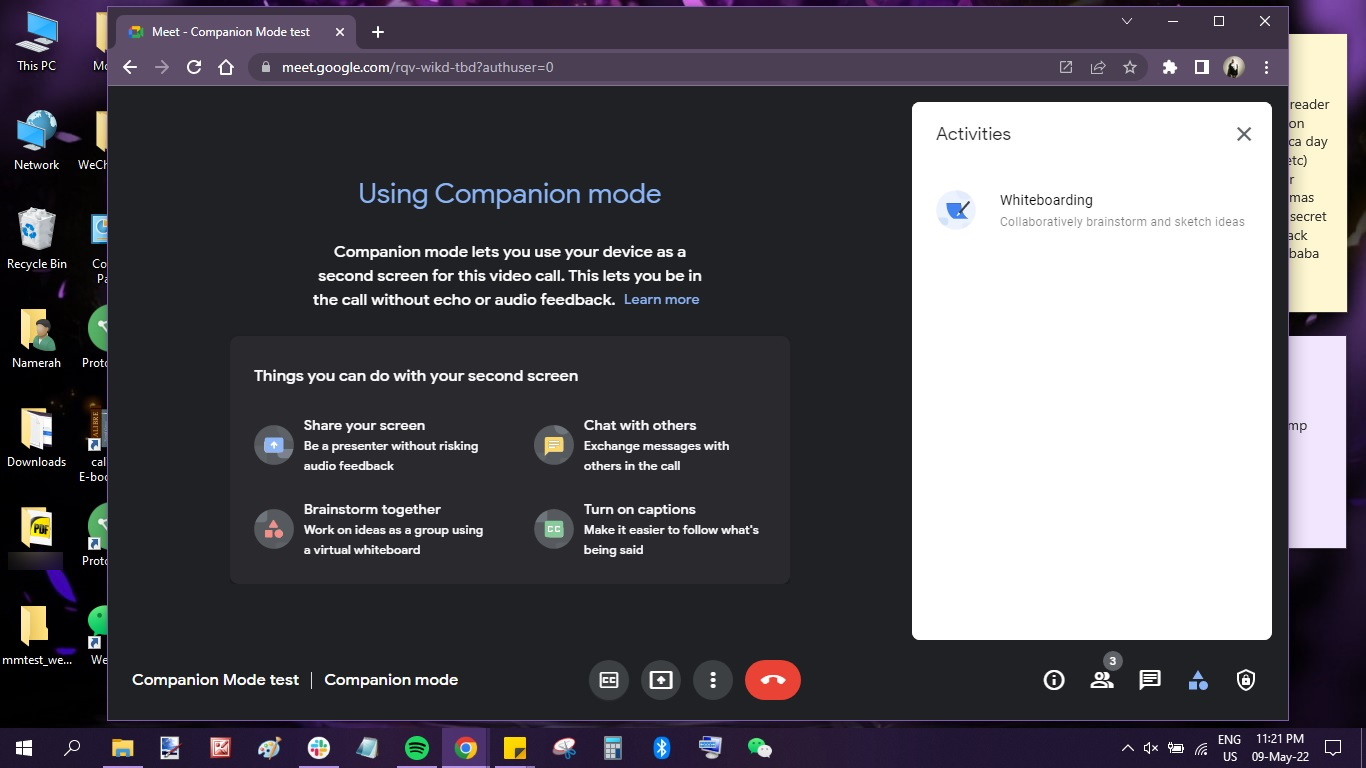1366x768 pixels.
Task: Click the Turn on captions tile icon
Action: [x=554, y=529]
